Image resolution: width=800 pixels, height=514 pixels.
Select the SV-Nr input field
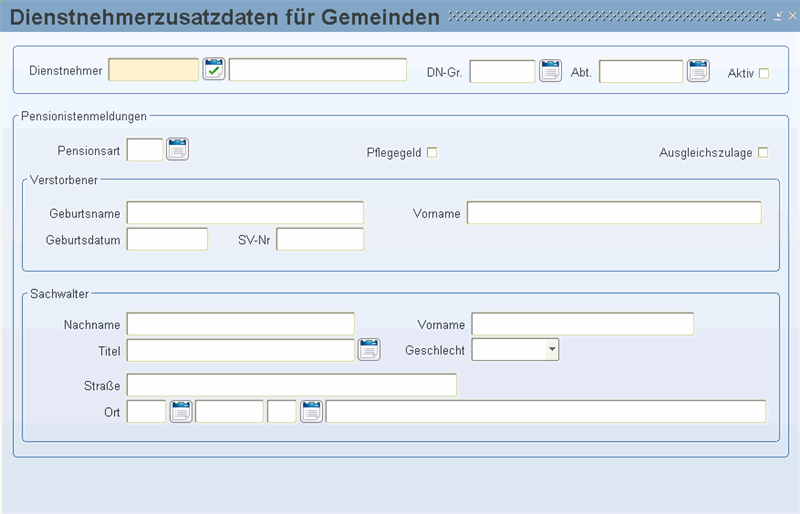tap(320, 239)
